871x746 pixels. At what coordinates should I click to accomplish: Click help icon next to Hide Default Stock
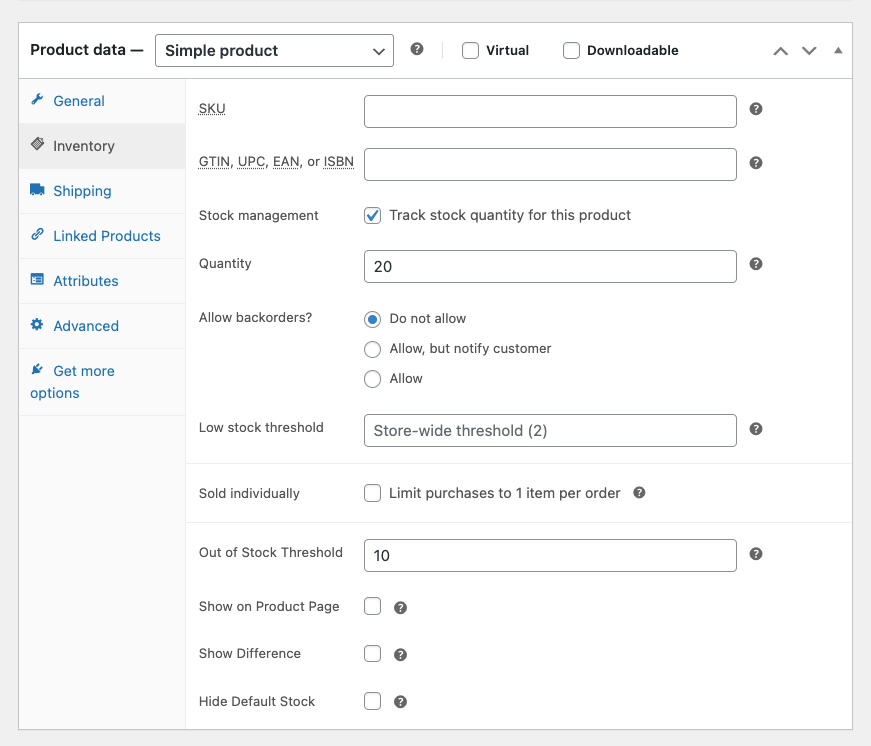point(400,702)
